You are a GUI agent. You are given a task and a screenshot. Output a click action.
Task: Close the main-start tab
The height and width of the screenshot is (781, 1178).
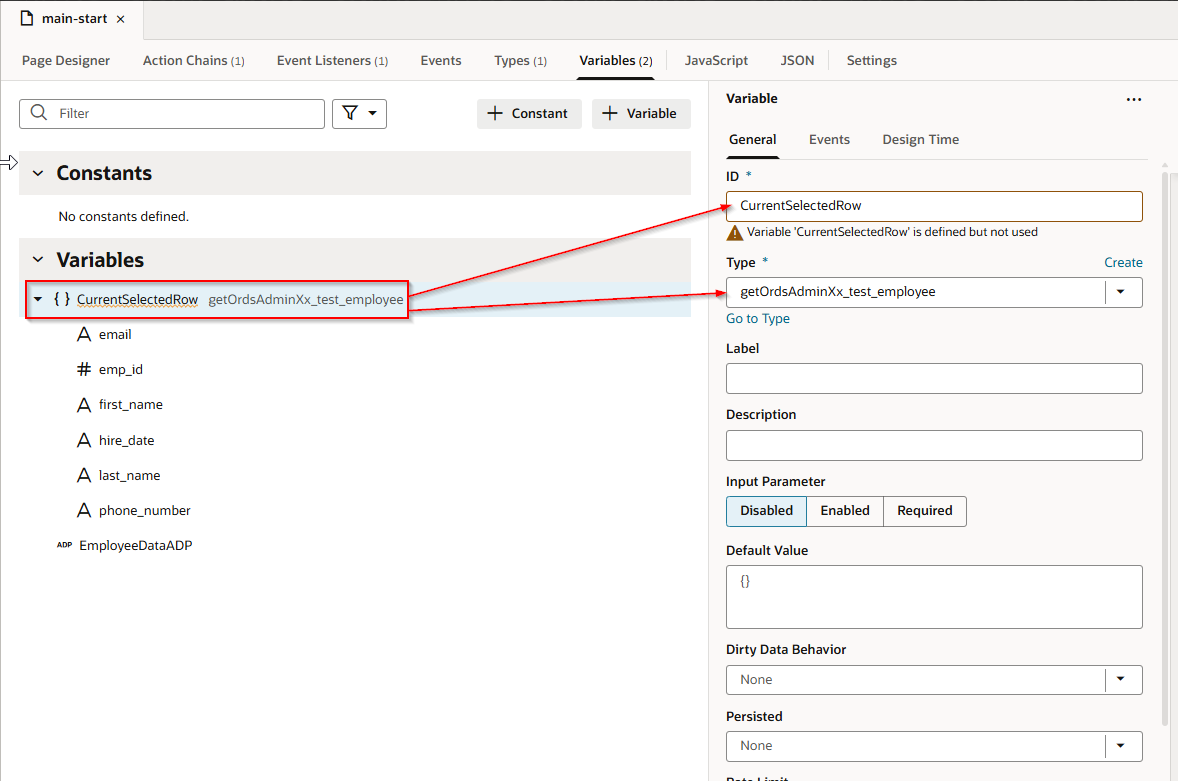coord(121,19)
